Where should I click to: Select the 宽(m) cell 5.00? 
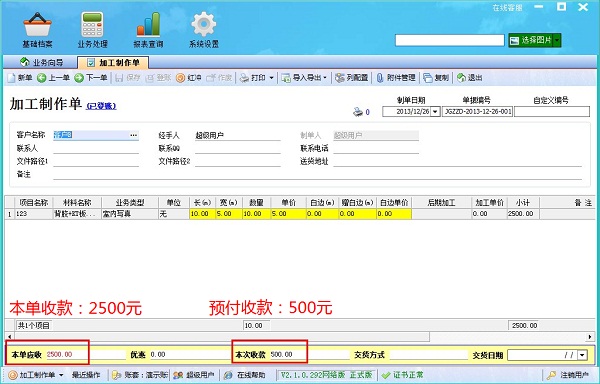pyautogui.click(x=229, y=214)
